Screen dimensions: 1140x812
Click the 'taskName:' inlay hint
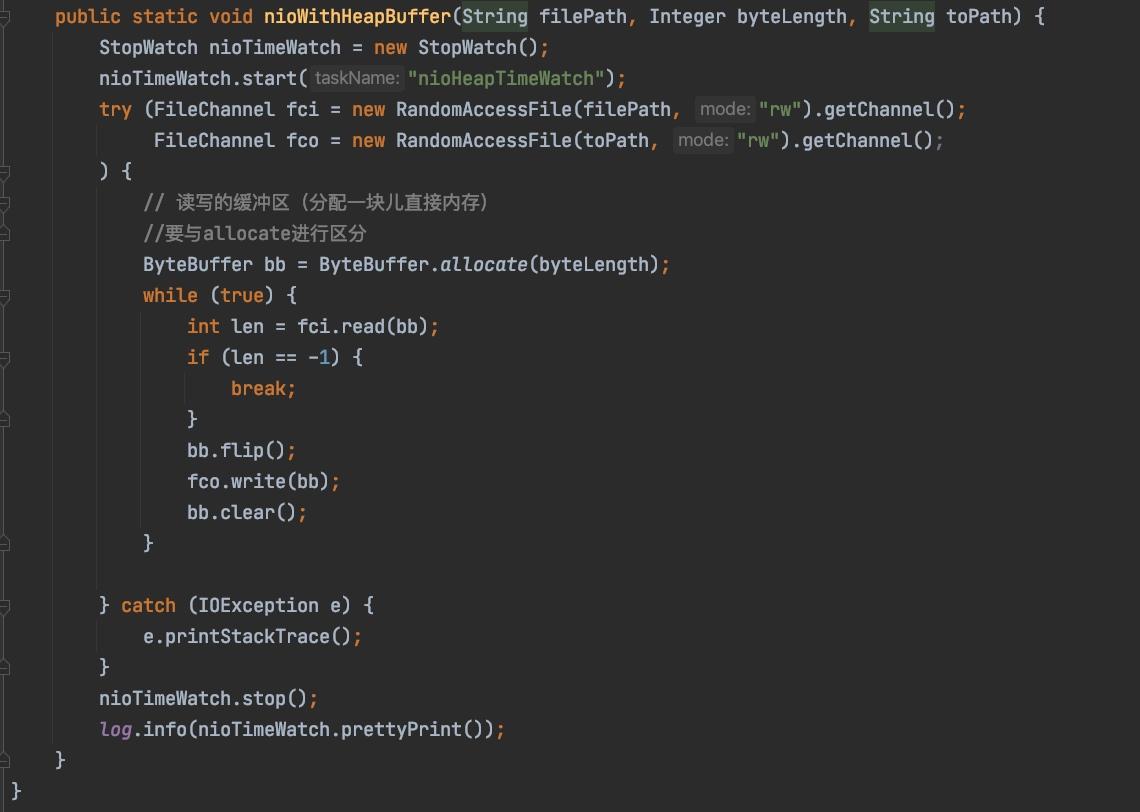tap(356, 78)
